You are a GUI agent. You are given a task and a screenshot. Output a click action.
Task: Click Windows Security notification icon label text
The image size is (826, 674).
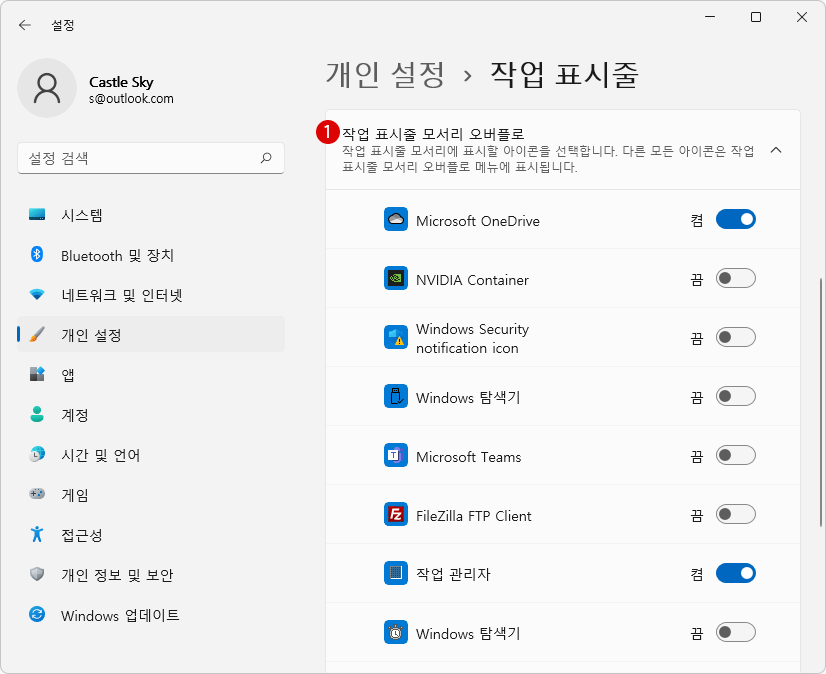[472, 338]
